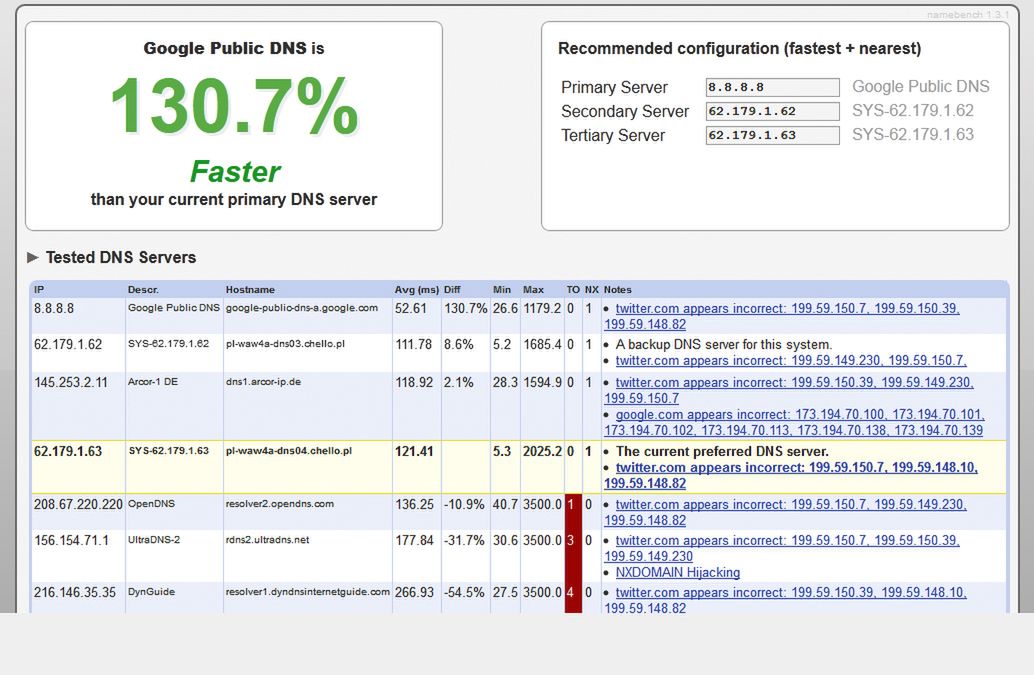The width and height of the screenshot is (1034, 675).
Task: Click the average value 121.41
Action: [414, 452]
